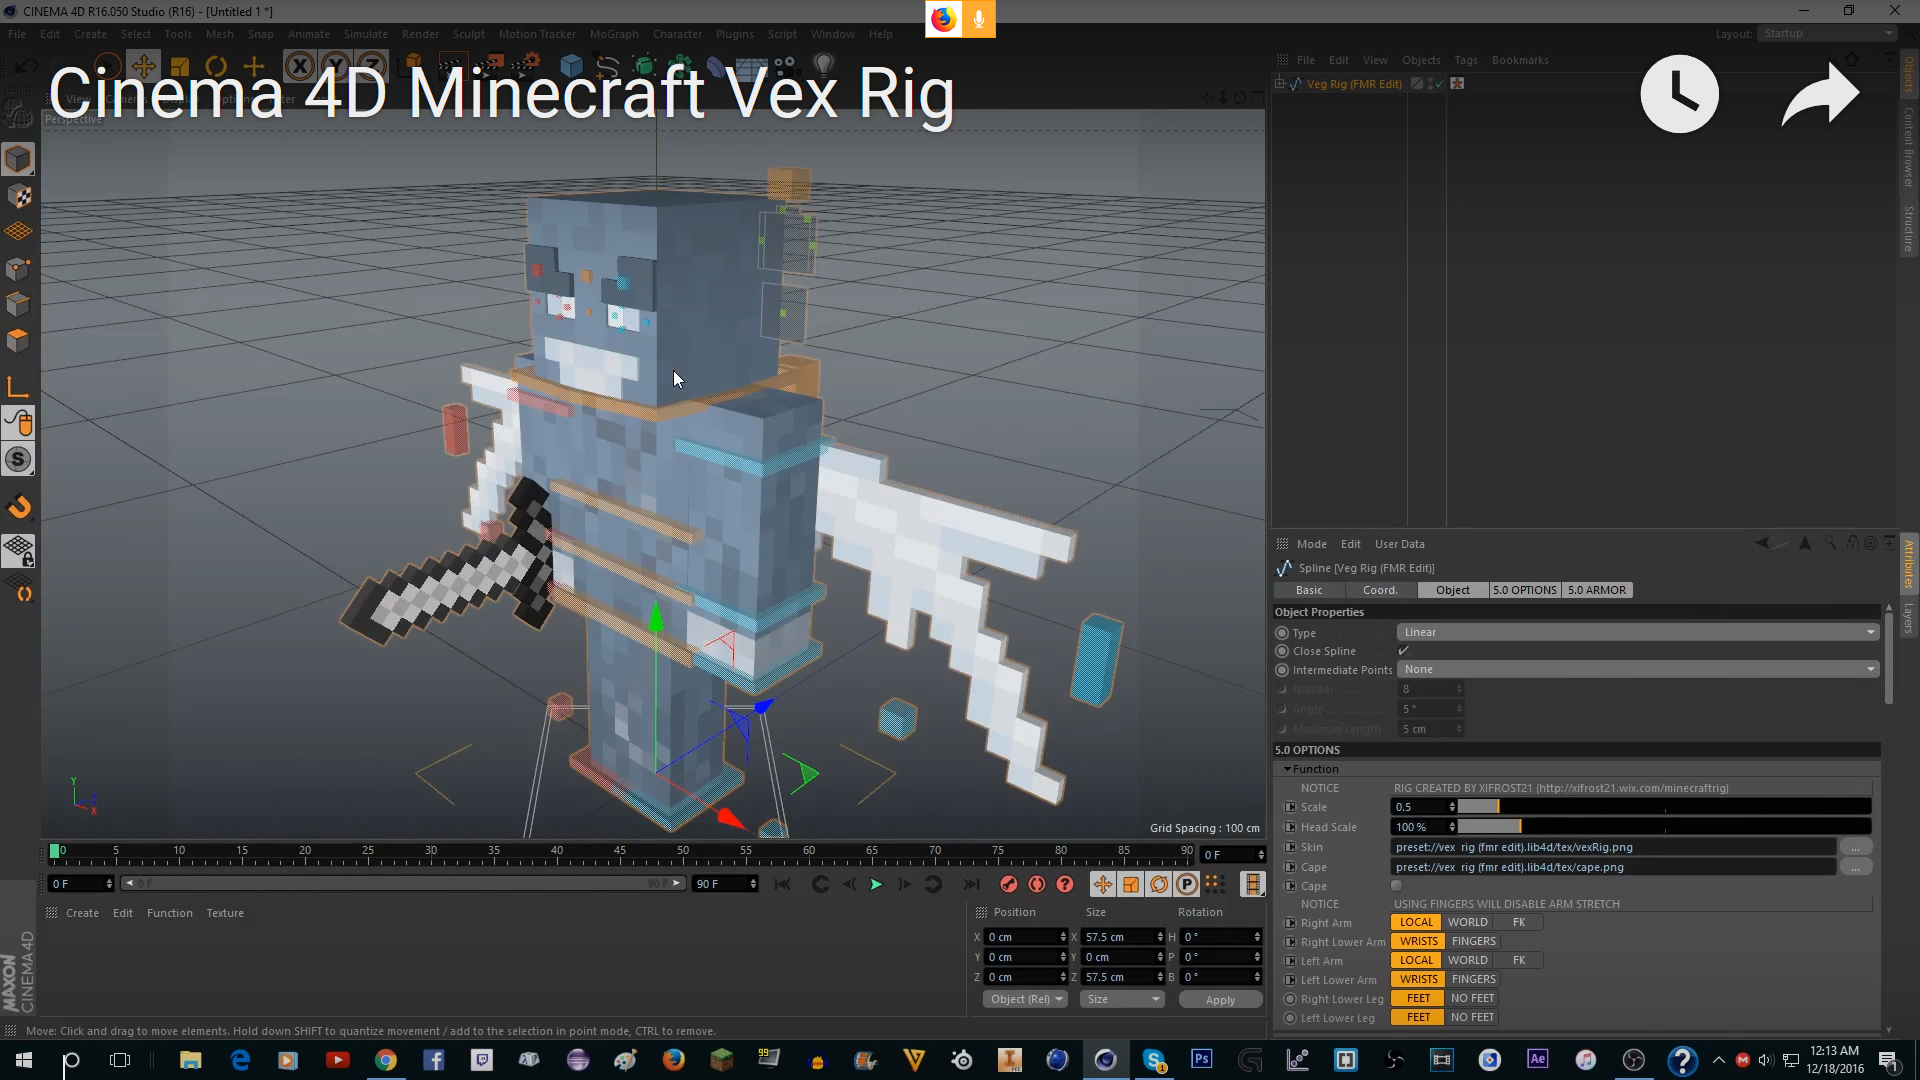The height and width of the screenshot is (1080, 1920).
Task: Click the timeline range scroll bar
Action: pos(402,883)
